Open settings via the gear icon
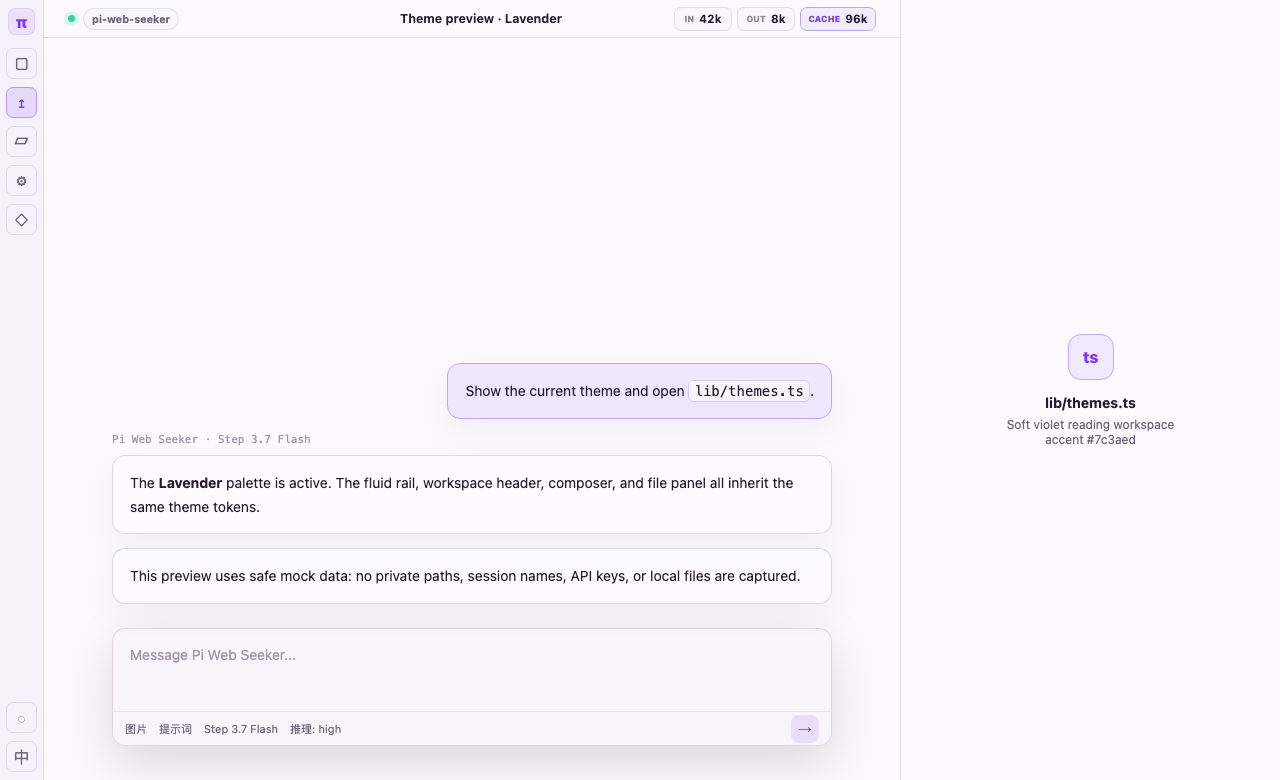 21,181
